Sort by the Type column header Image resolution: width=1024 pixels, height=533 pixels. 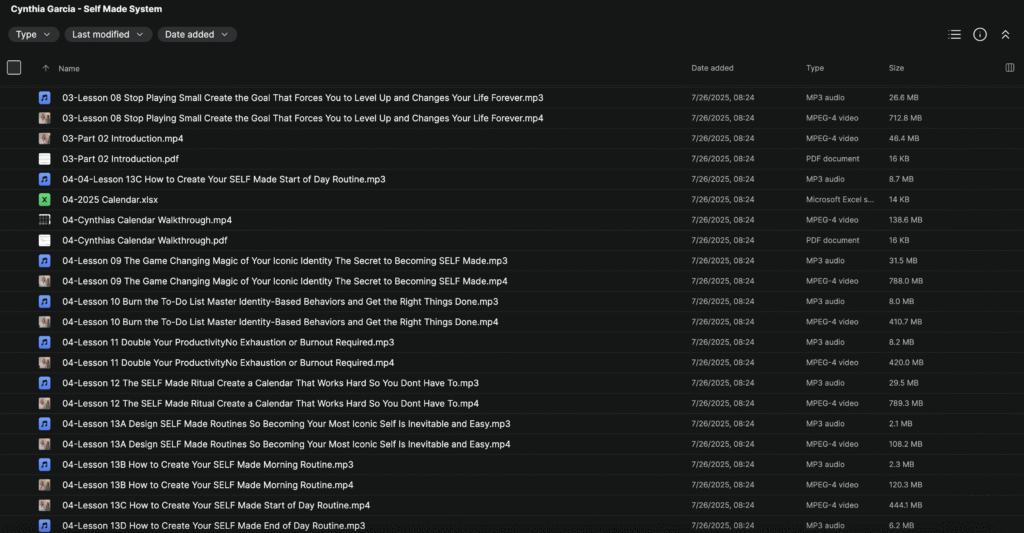[815, 68]
